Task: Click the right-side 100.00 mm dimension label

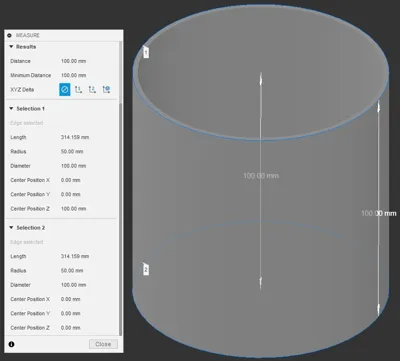Action: point(379,213)
